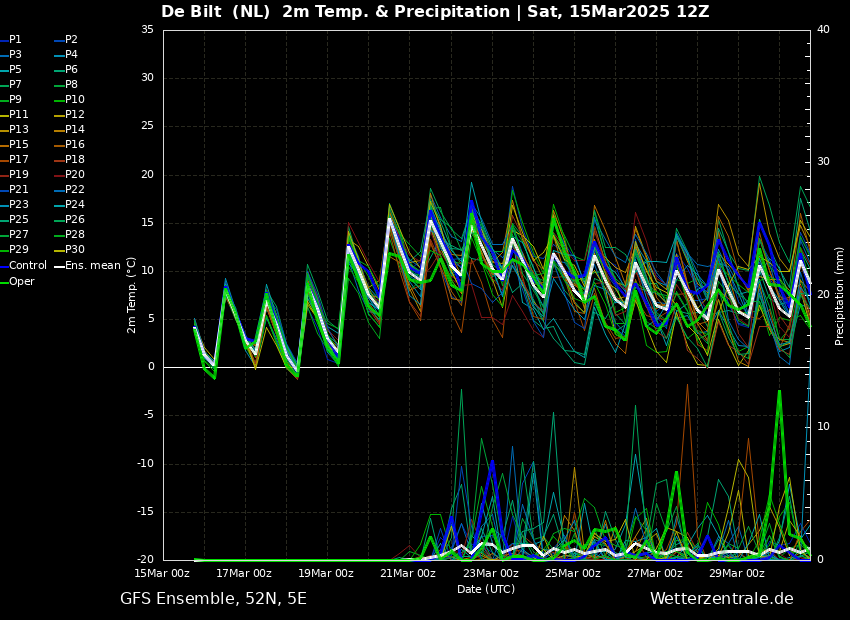The width and height of the screenshot is (850, 620).
Task: Click the 21Mar 00z date label
Action: click(x=408, y=573)
